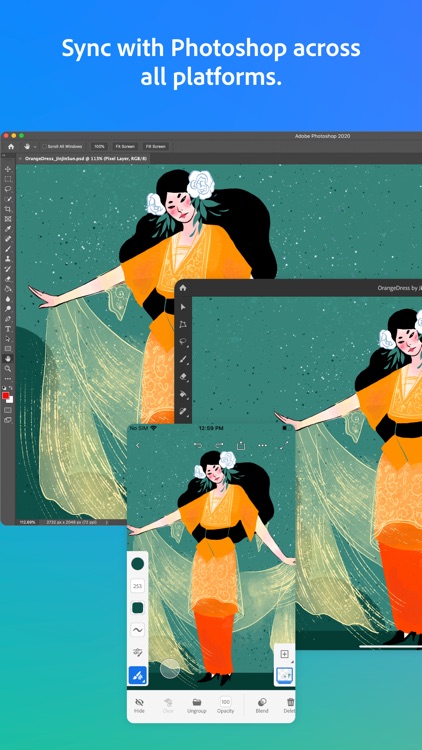
Task: Select the Spot Healing Brush tool
Action: (x=8, y=239)
